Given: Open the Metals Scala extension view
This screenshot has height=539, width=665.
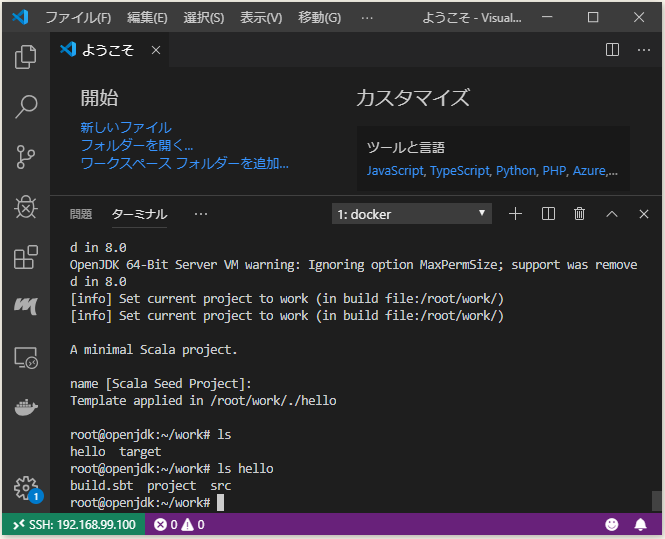Looking at the screenshot, I should pyautogui.click(x=26, y=306).
